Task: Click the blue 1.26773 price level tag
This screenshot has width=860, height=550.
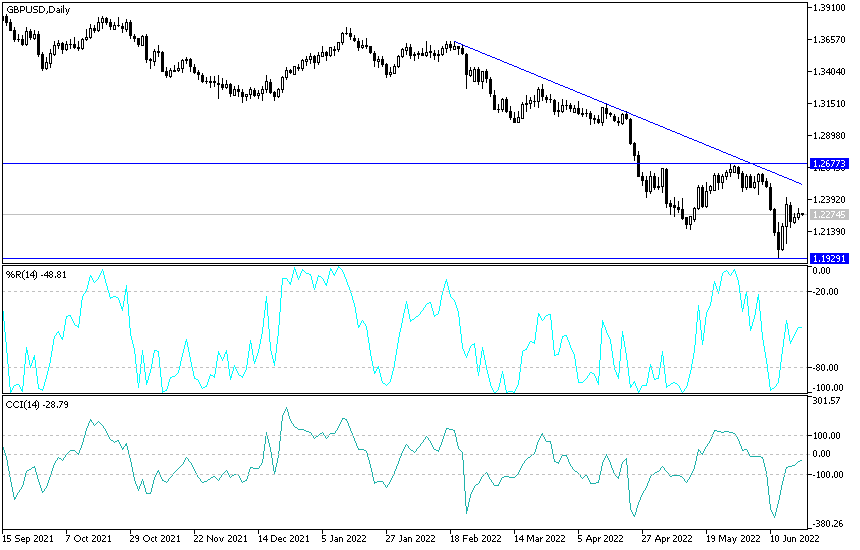Action: click(829, 163)
